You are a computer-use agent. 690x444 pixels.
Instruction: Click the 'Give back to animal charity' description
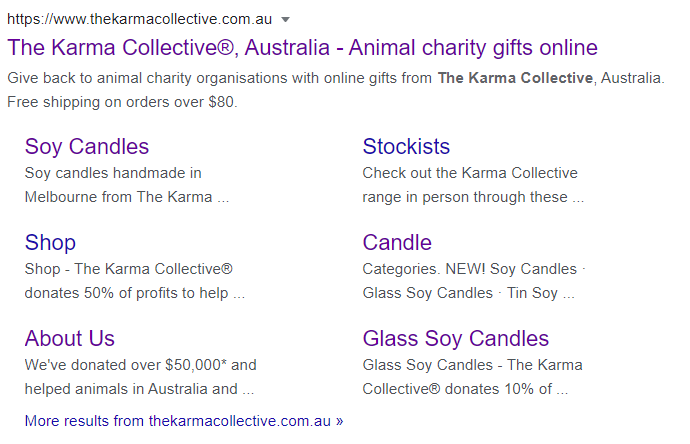pyautogui.click(x=220, y=77)
